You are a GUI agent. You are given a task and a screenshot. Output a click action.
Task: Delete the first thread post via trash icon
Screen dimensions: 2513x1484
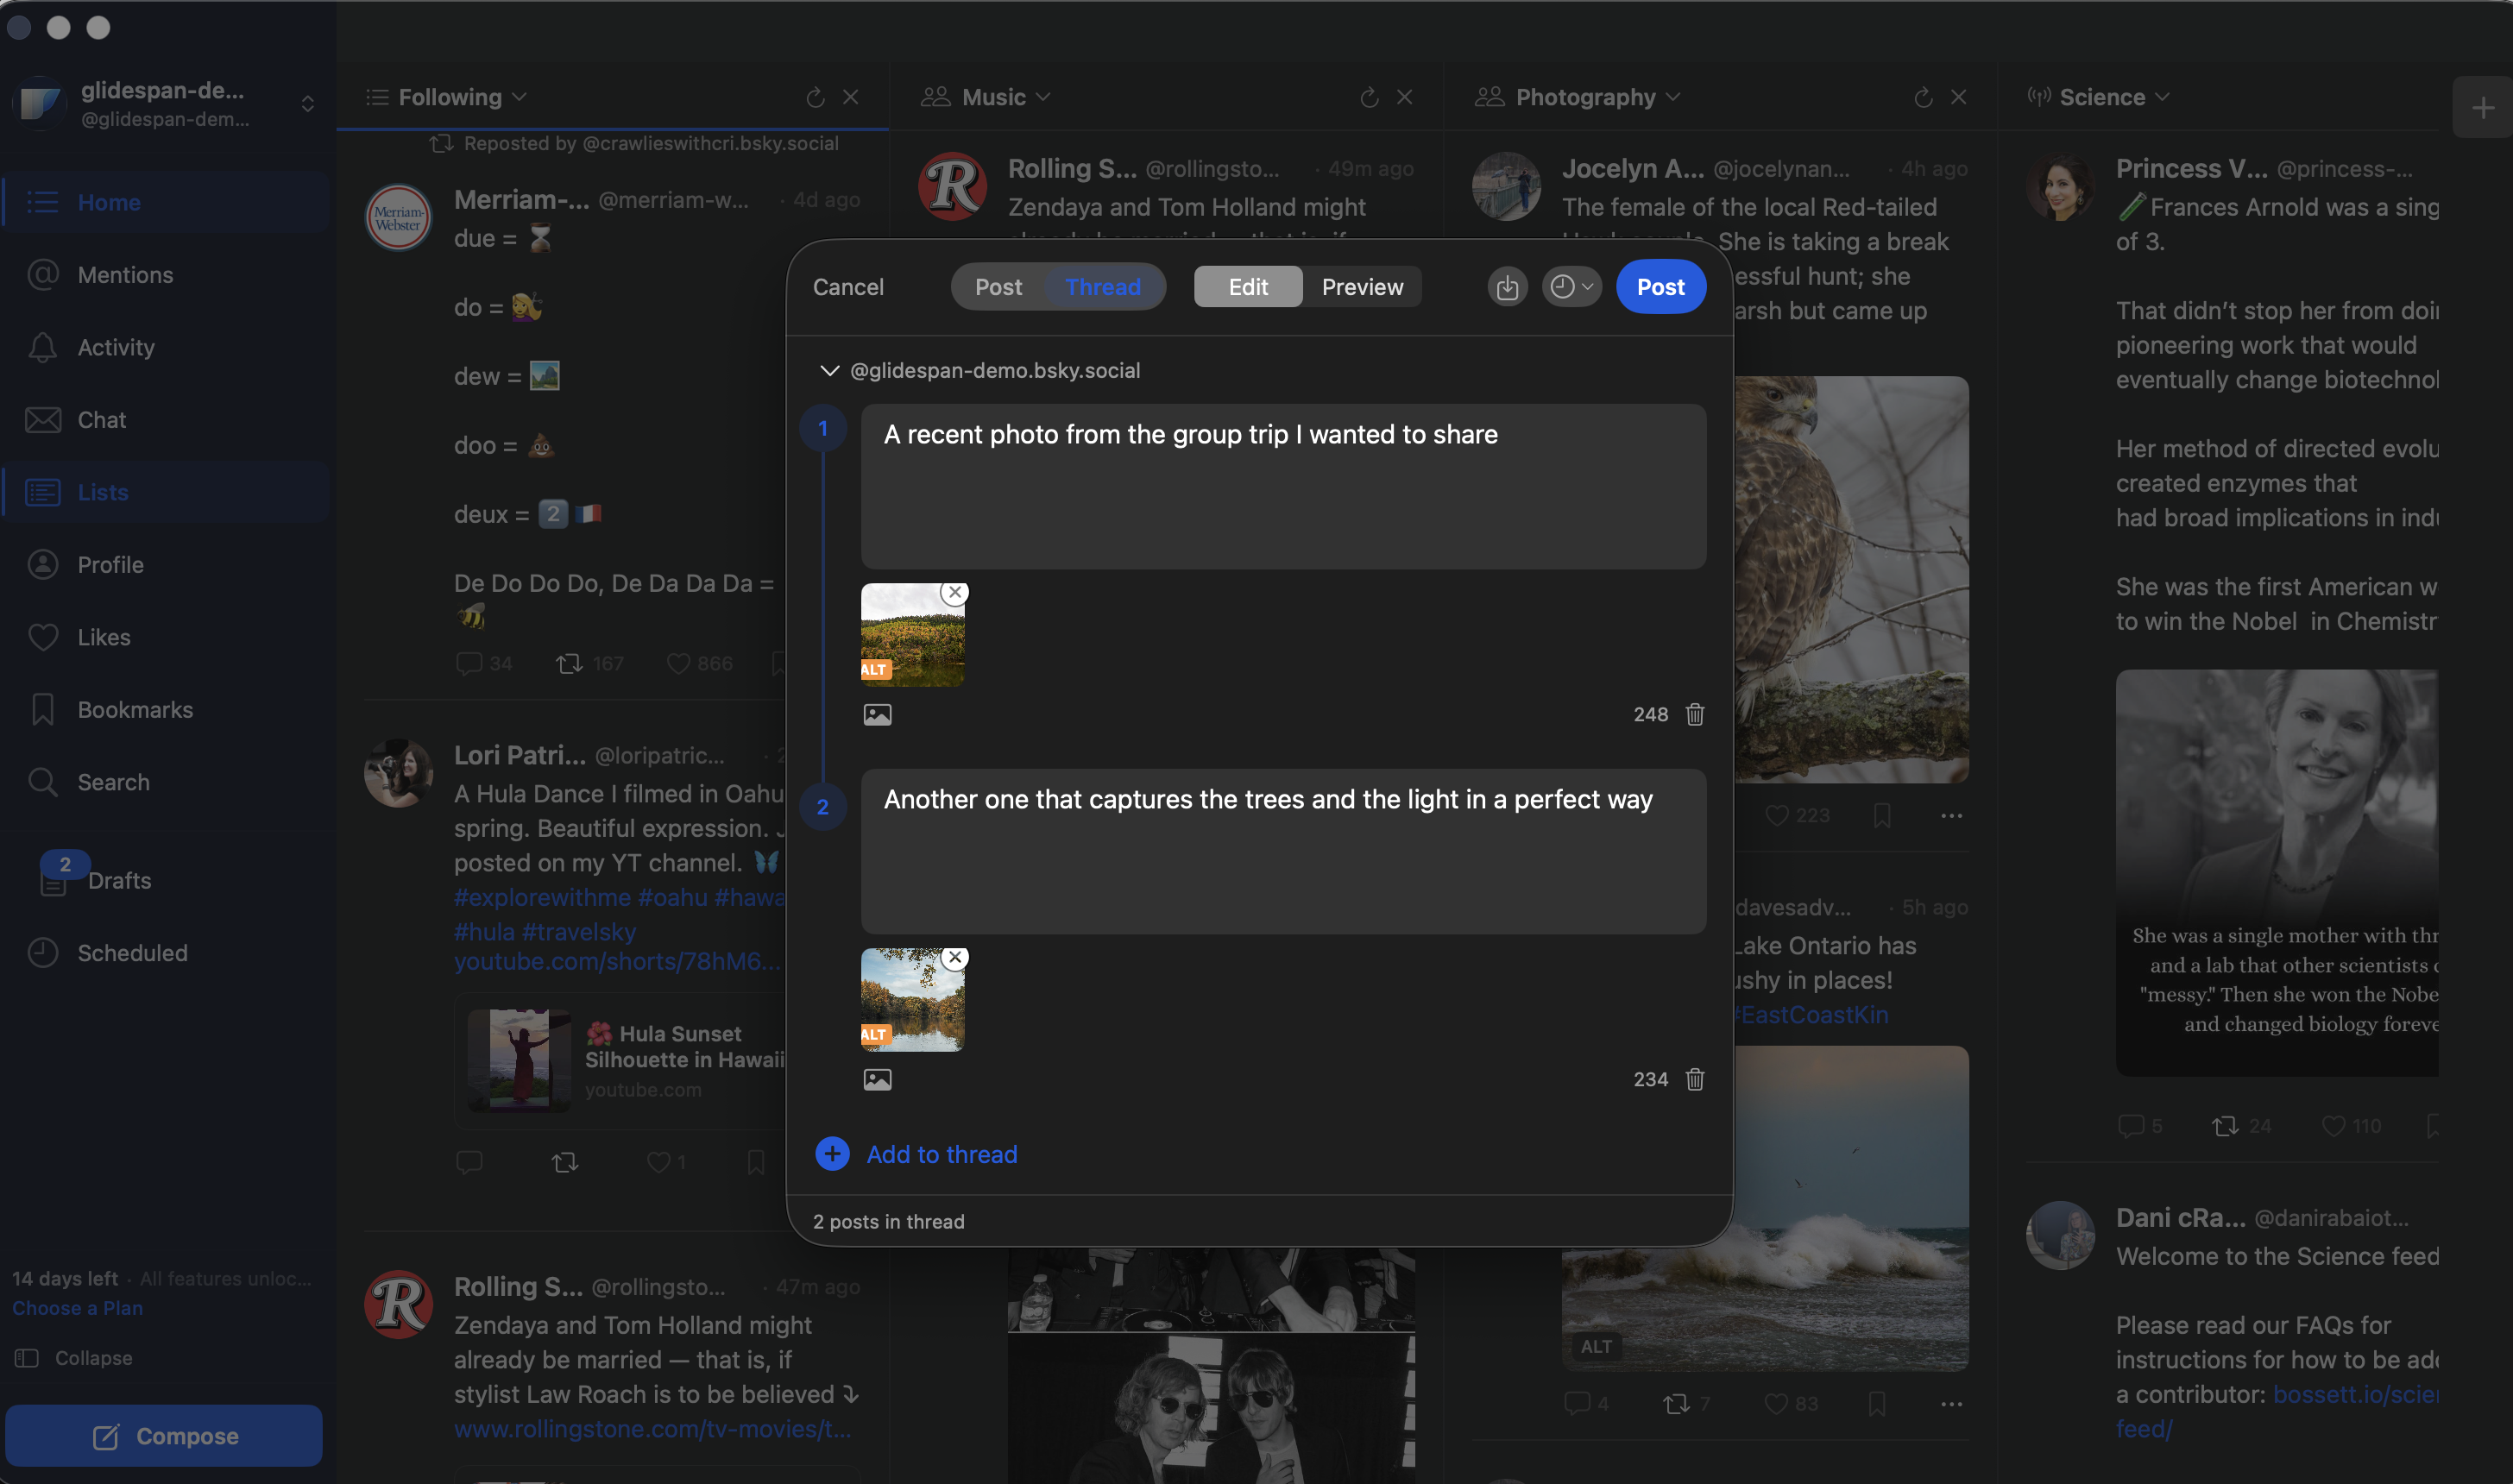pos(1693,714)
